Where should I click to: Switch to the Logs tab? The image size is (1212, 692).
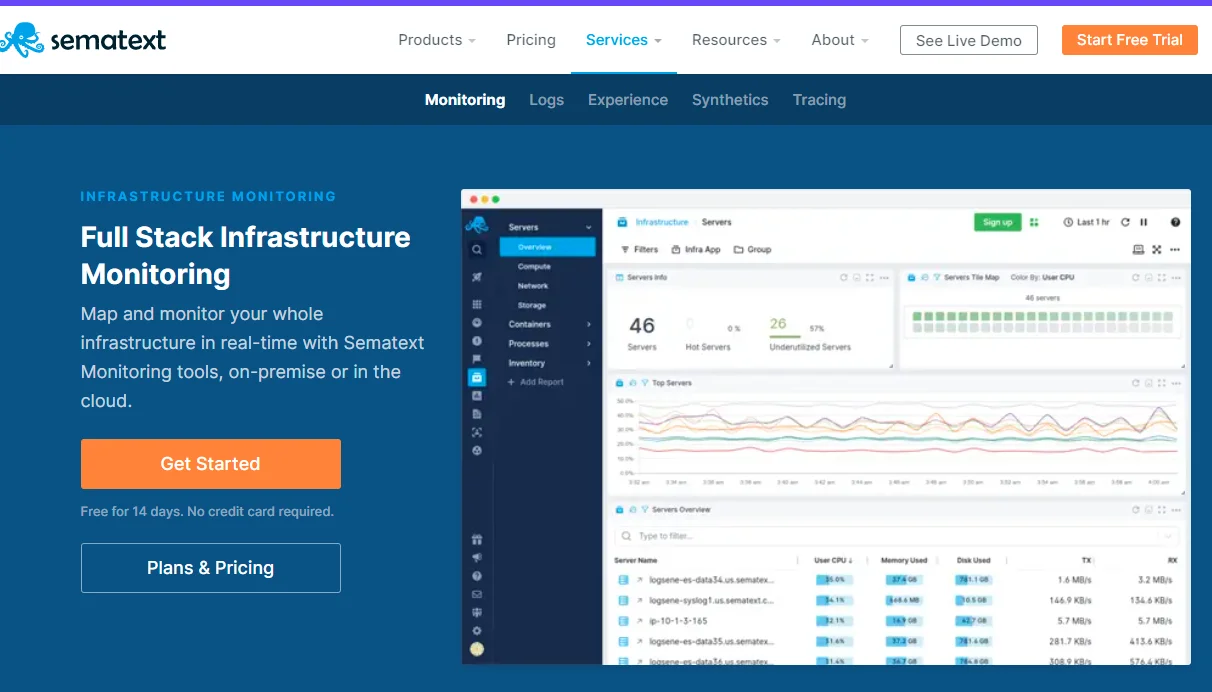coord(547,100)
